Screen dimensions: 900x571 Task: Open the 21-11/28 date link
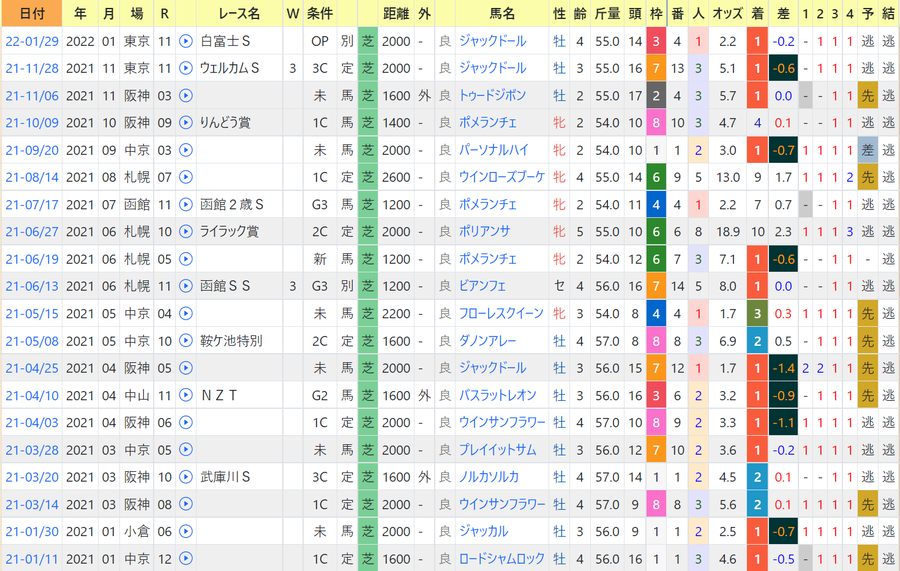[32, 68]
